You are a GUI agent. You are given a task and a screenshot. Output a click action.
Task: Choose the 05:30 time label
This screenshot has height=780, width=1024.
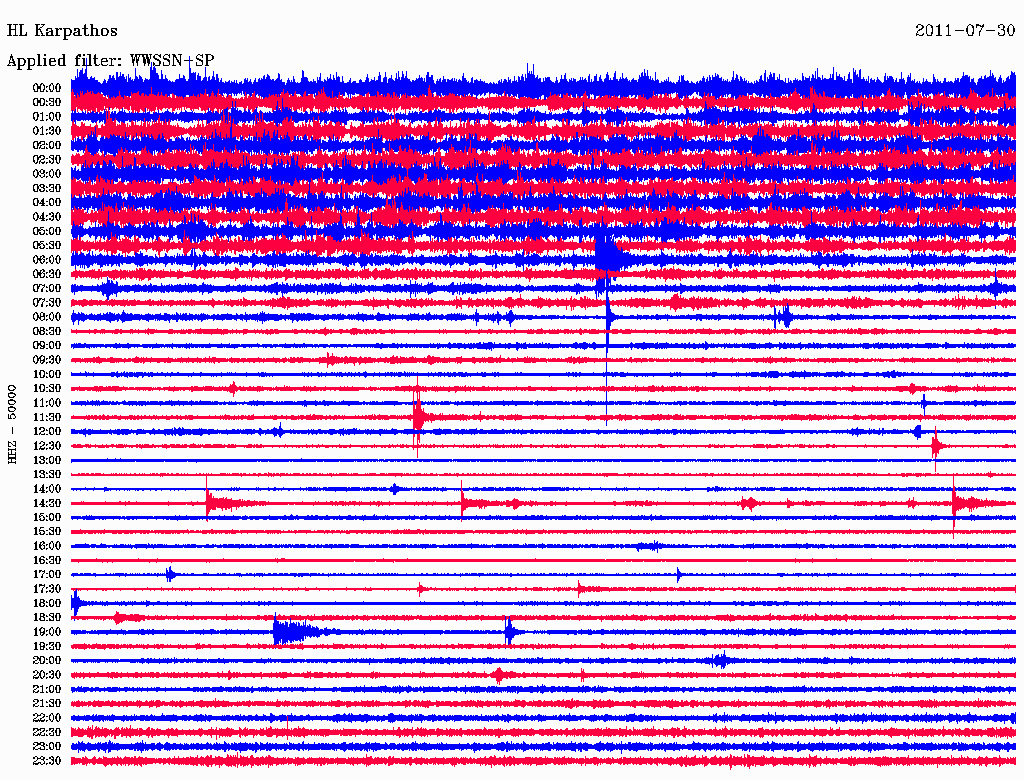click(x=47, y=246)
